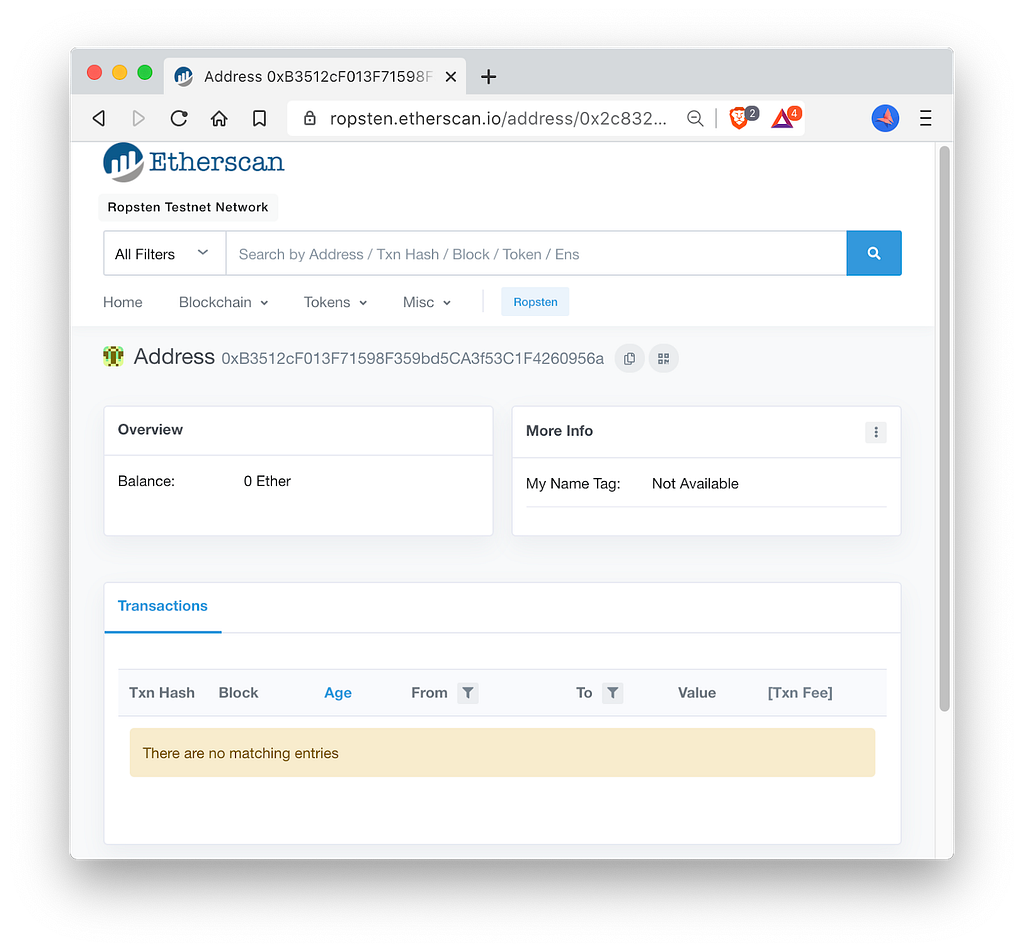Screen dimensions: 1024x952
Task: Click the browser back arrow
Action: [99, 118]
